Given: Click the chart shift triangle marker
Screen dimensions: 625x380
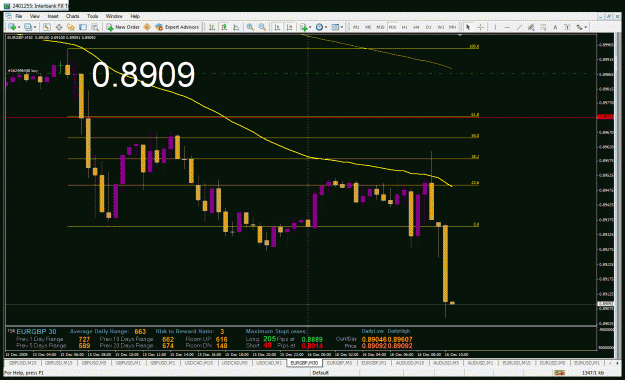Looking at the screenshot, I should pyautogui.click(x=460, y=35).
